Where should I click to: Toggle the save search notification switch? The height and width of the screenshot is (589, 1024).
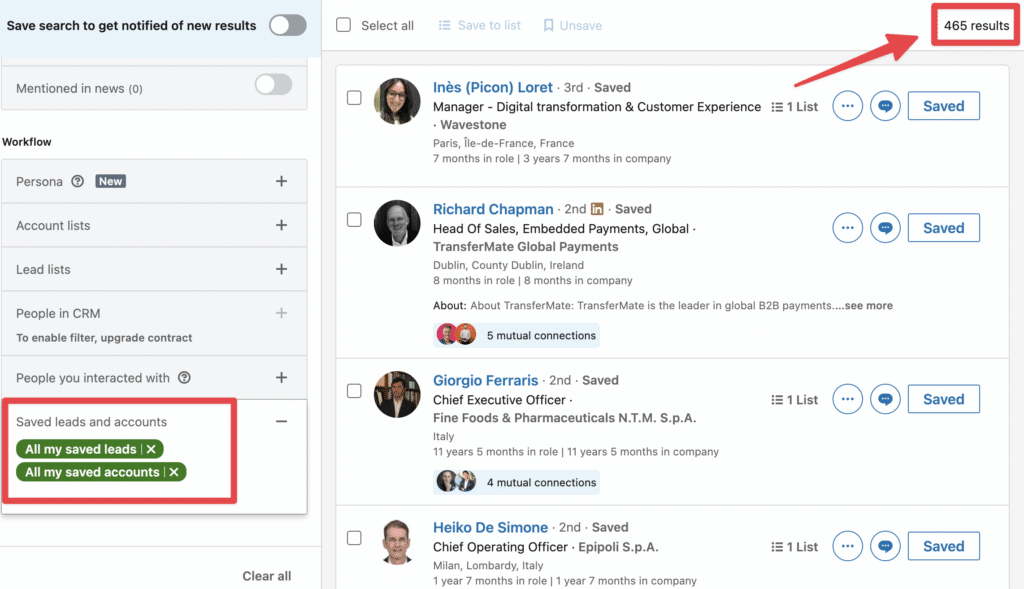point(287,25)
